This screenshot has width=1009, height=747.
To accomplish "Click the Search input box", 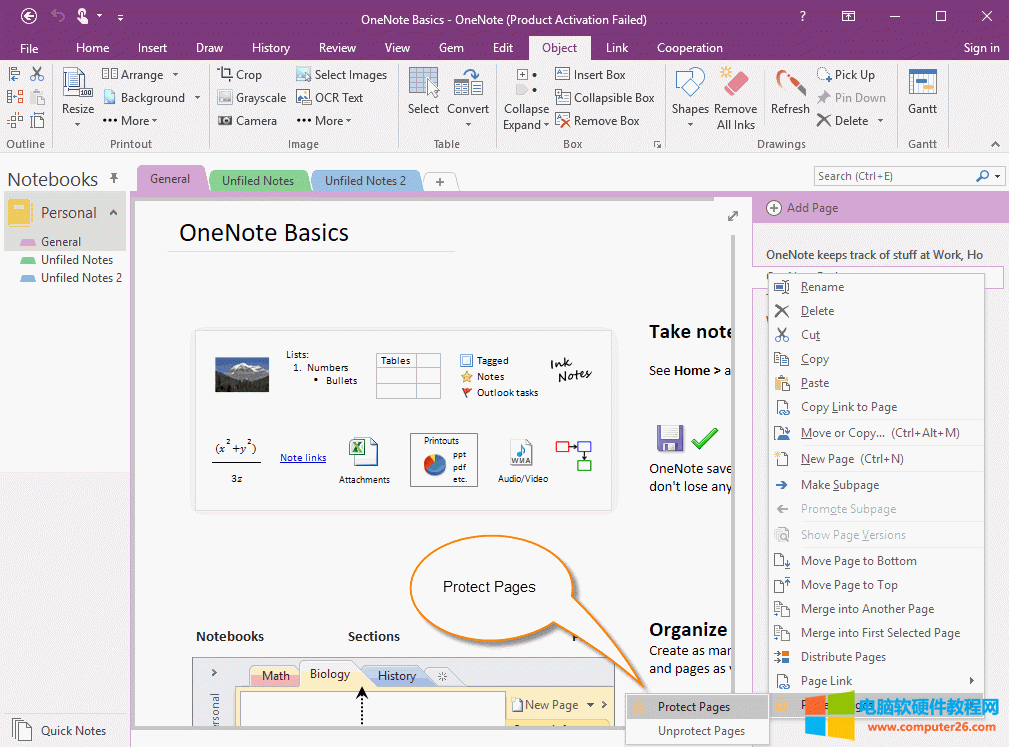I will click(893, 176).
